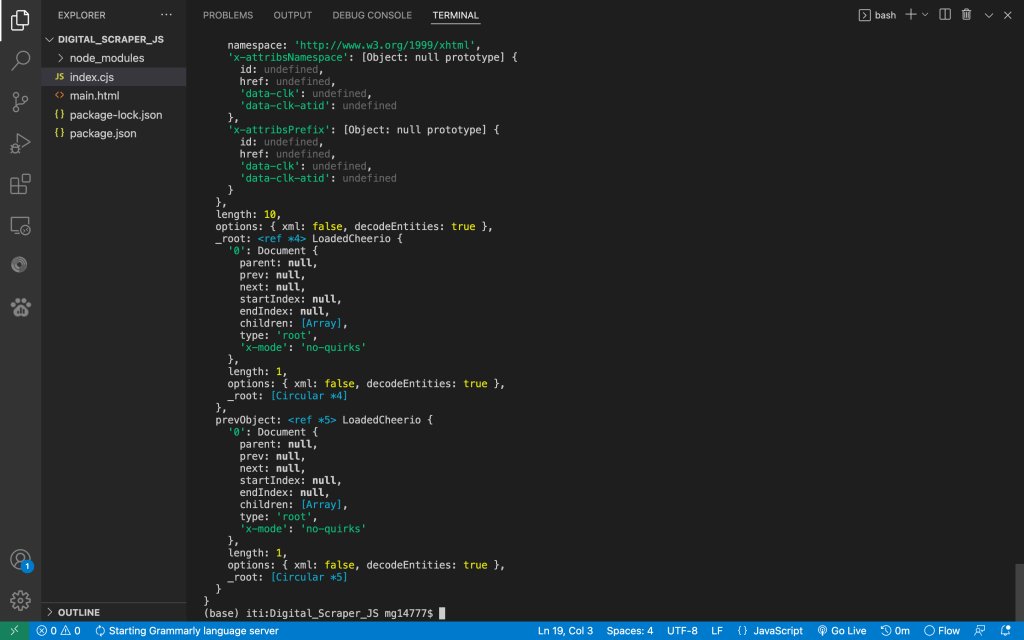Click the EXPLORER panel title

(82, 15)
